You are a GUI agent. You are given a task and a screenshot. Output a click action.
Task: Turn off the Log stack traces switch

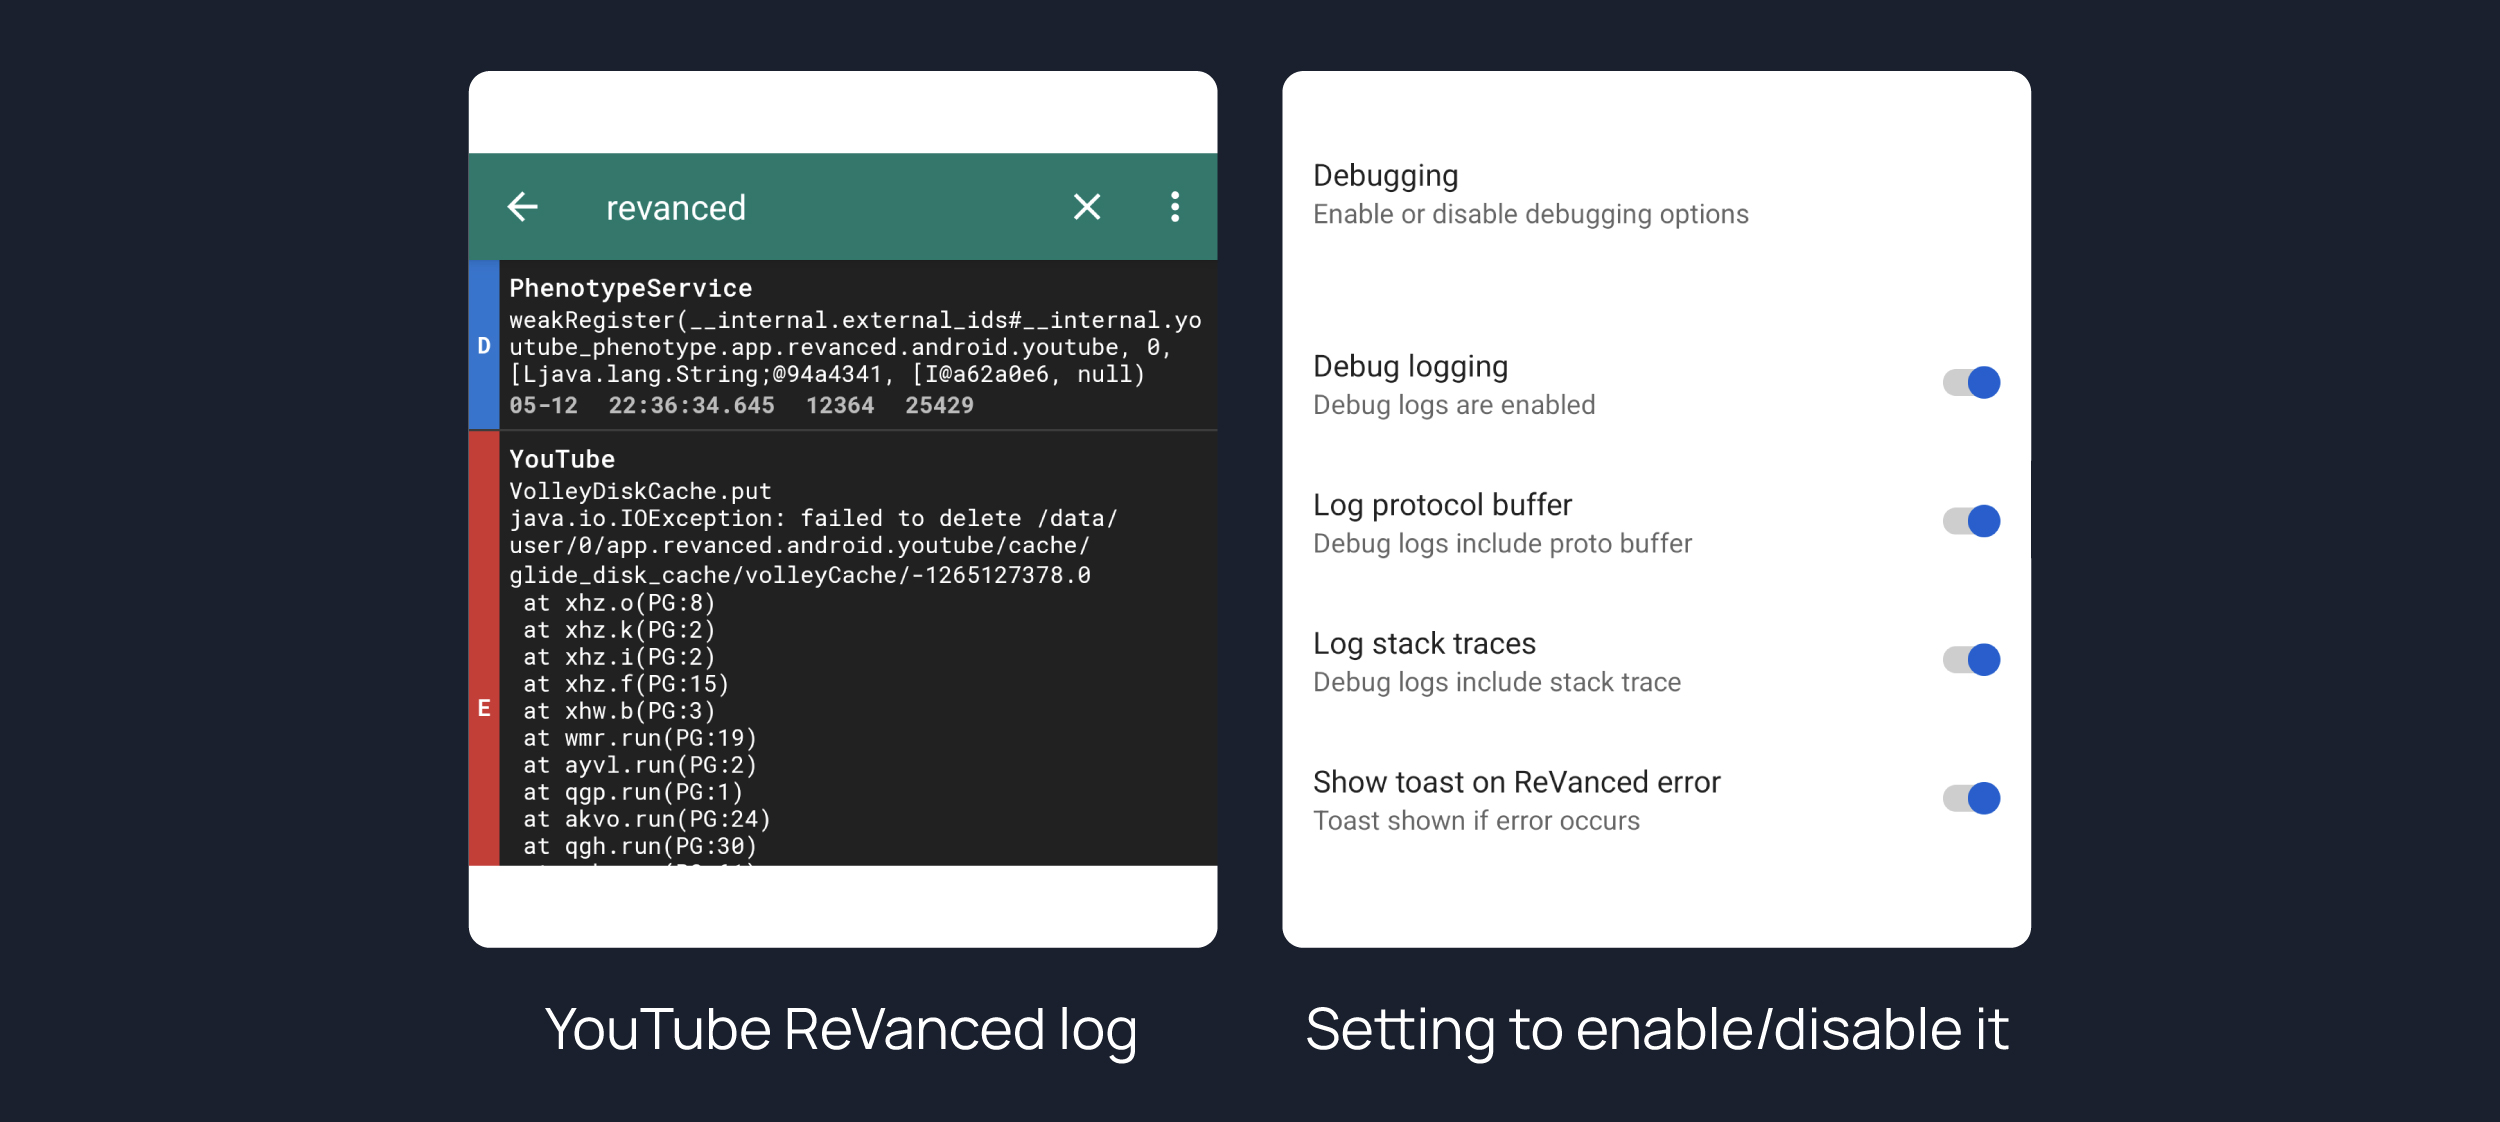tap(1971, 660)
